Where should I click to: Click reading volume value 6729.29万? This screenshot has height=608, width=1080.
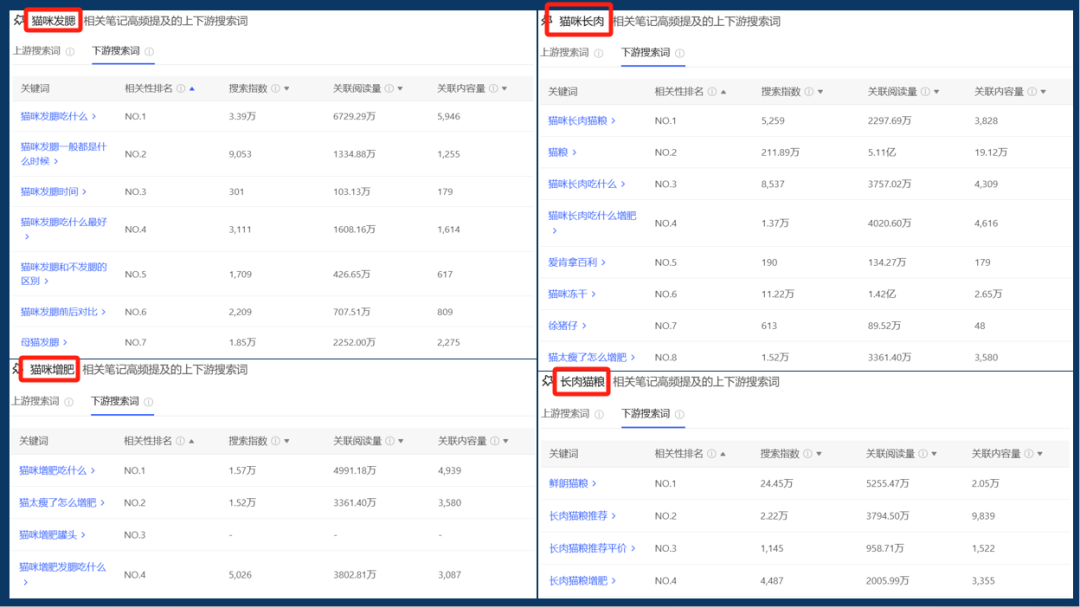[355, 116]
